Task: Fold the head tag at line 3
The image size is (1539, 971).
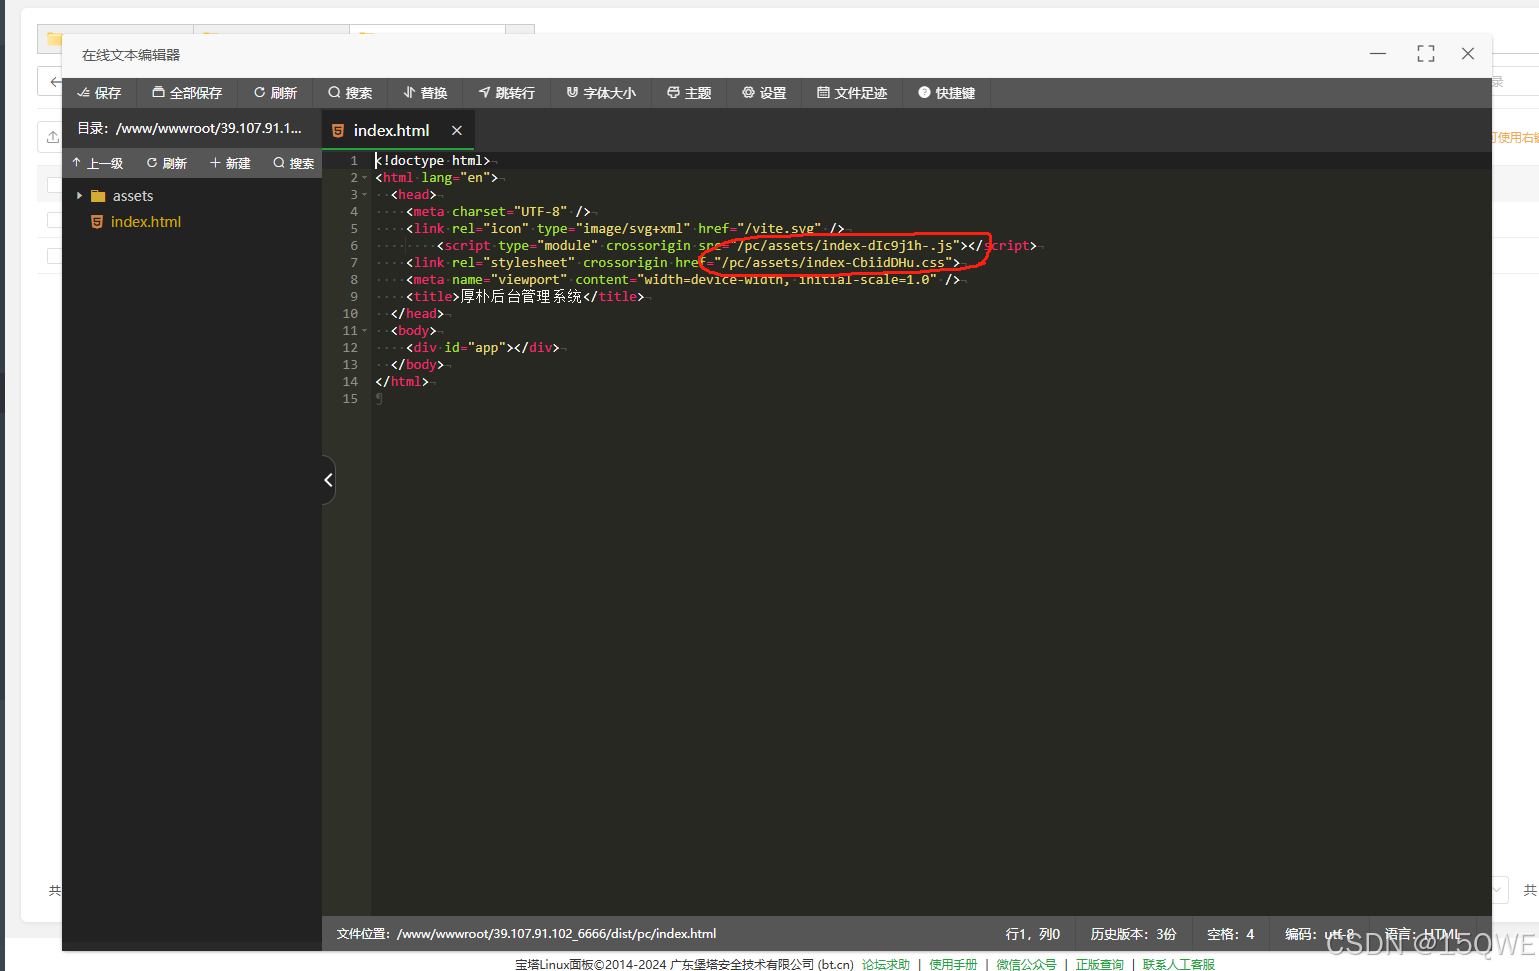Action: [365, 195]
